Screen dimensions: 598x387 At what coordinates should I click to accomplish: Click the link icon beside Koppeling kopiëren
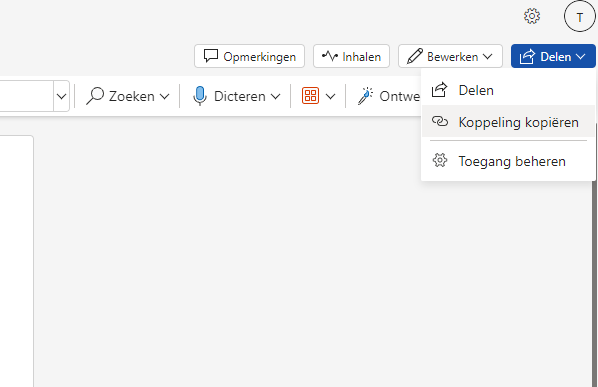[440, 122]
